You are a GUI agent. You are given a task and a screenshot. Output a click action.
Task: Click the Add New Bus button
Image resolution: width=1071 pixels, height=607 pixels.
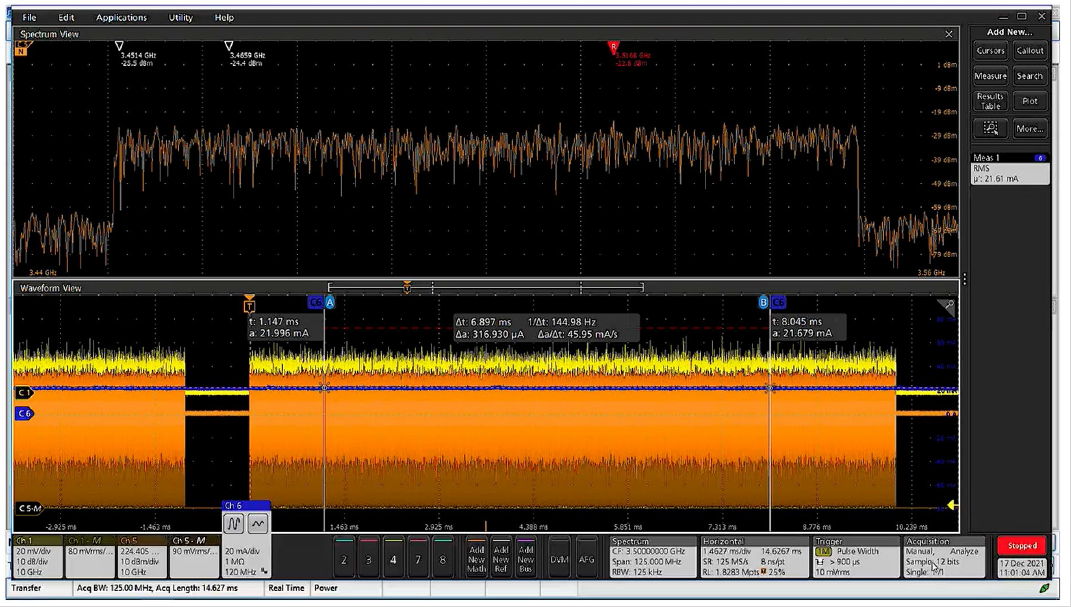[526, 558]
